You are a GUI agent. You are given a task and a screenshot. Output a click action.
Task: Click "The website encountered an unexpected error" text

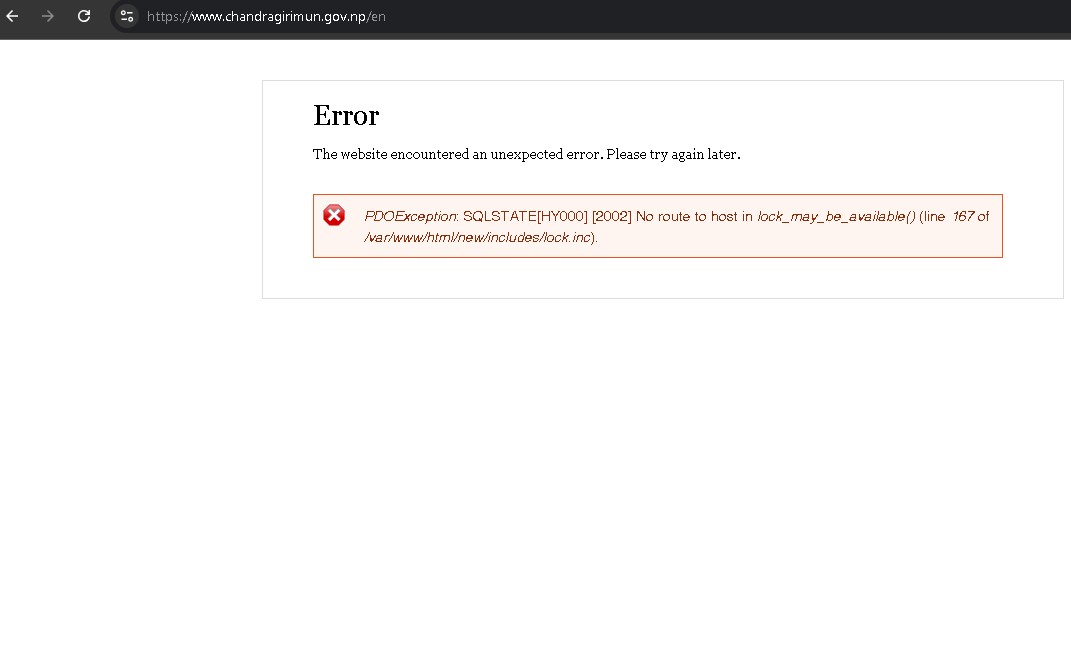pos(457,154)
